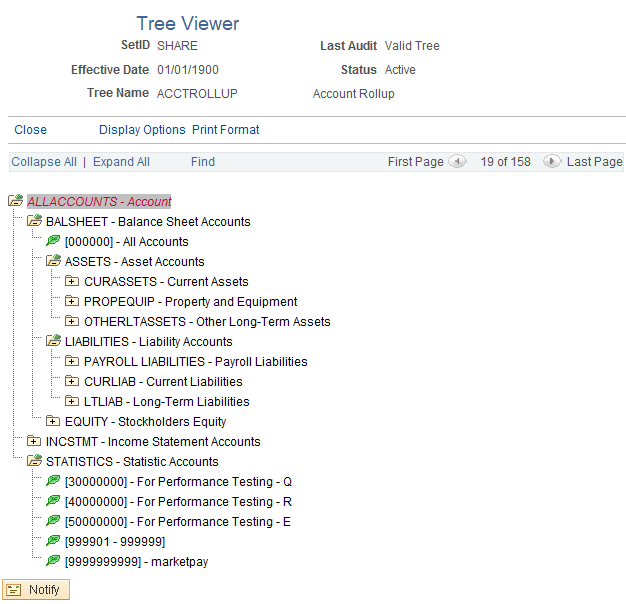Jump to First Page
The width and height of the screenshot is (626, 604).
[416, 162]
